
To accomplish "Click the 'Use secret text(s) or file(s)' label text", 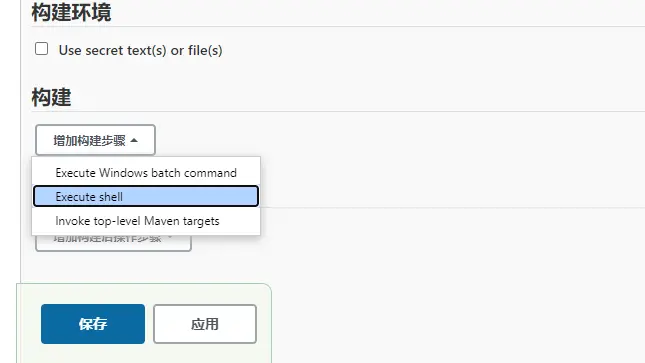I will (x=140, y=50).
